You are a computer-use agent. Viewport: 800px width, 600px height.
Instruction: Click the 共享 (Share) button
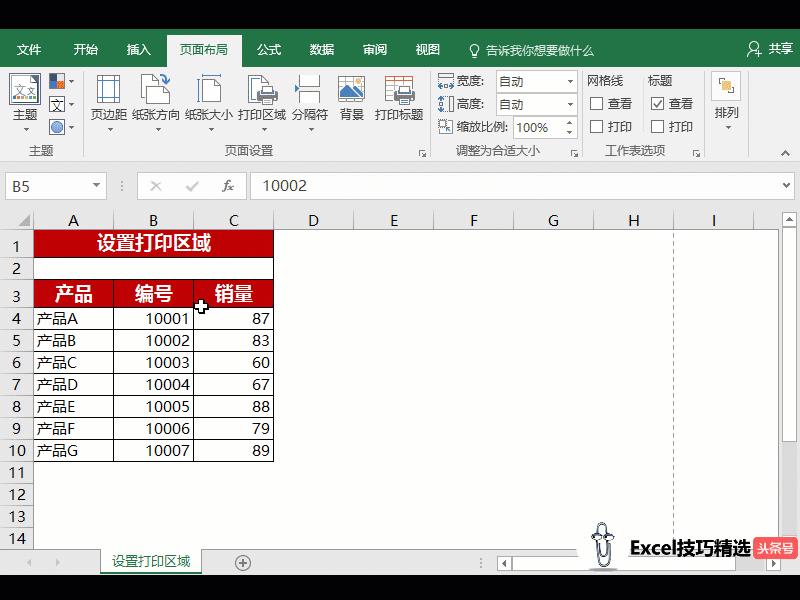tap(770, 48)
